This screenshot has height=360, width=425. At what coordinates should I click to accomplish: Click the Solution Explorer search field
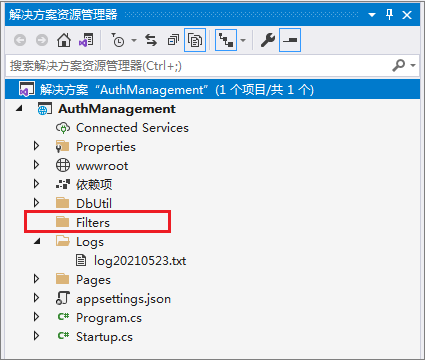(x=198, y=65)
